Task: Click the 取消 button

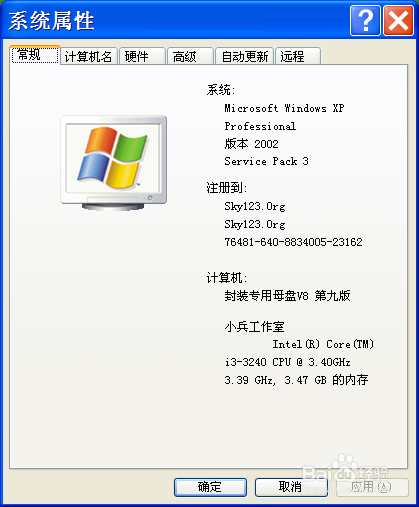Action: click(291, 487)
